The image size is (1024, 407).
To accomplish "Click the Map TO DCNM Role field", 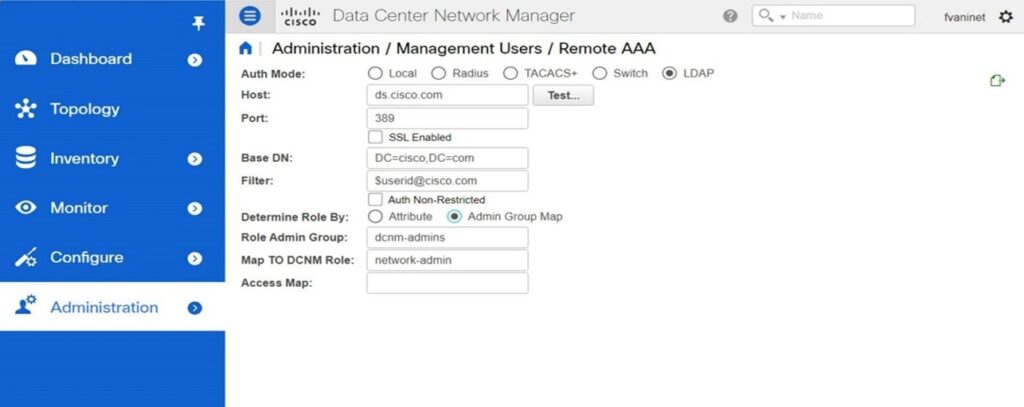I will coord(447,260).
